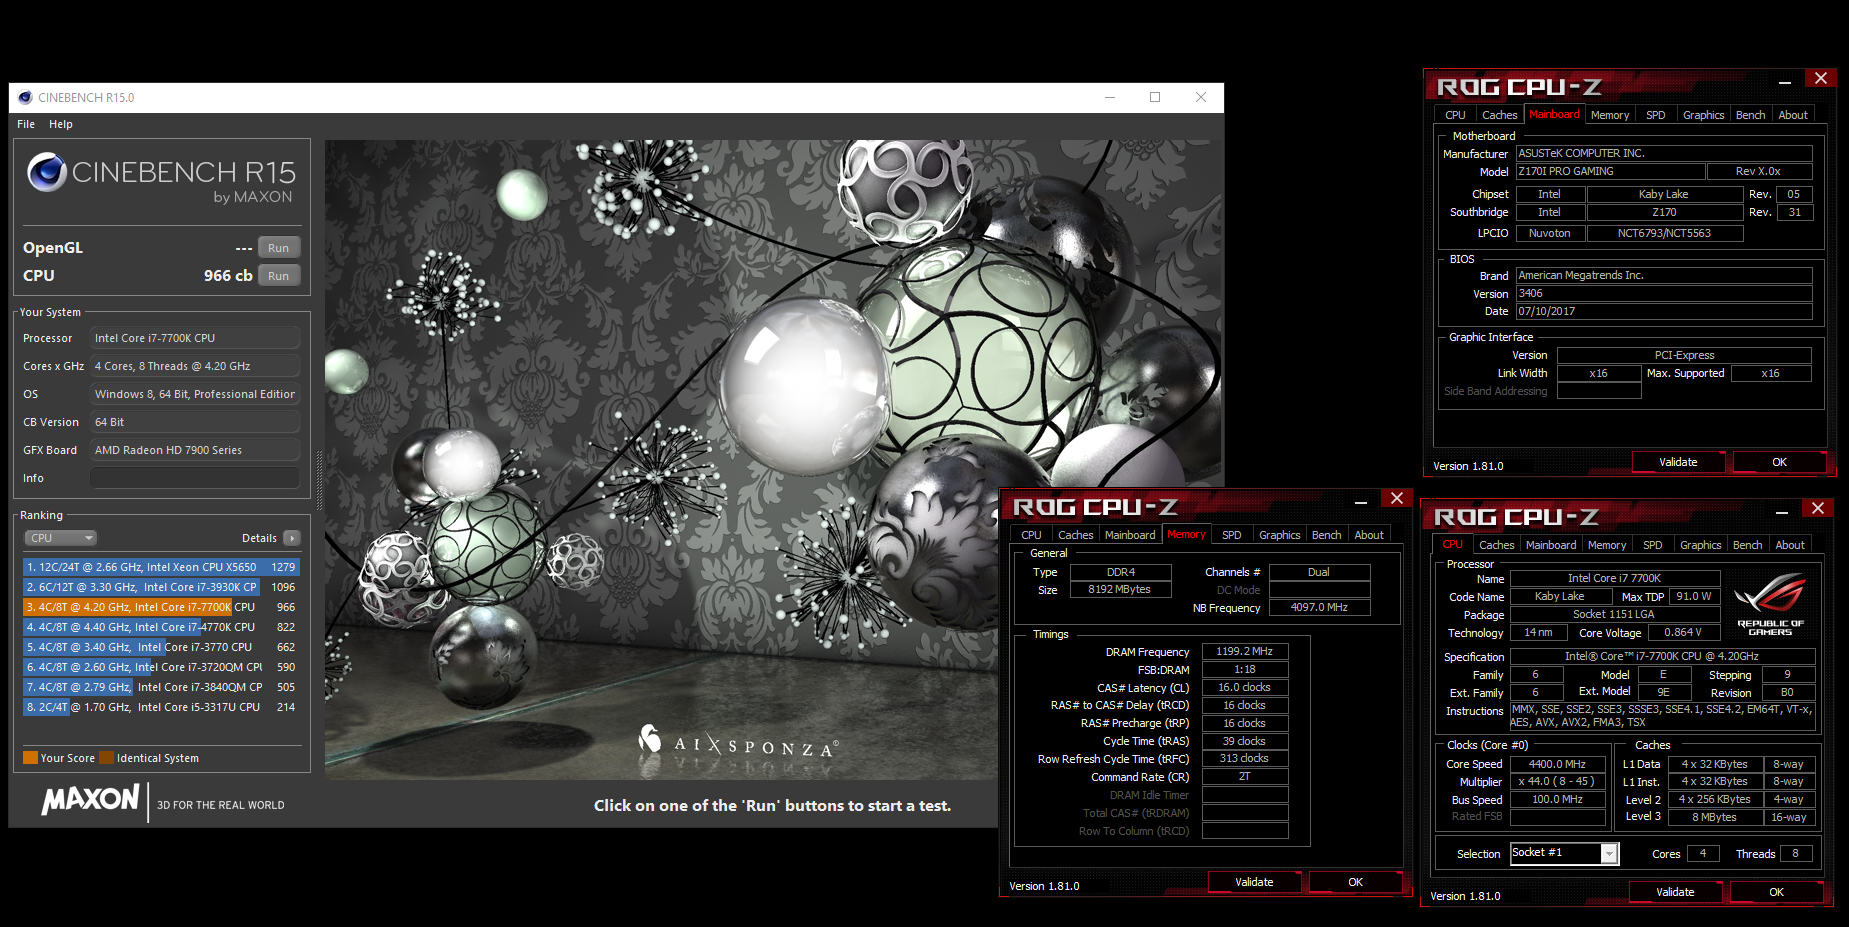Minimize the Cinebench R15 window

tap(1109, 97)
